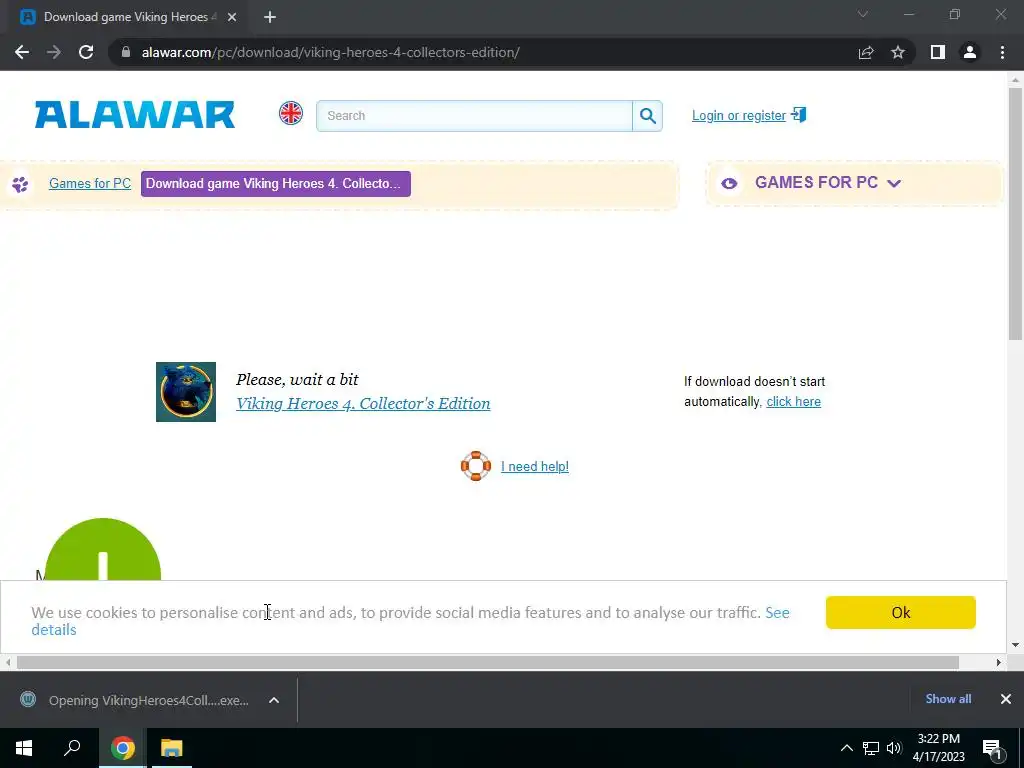Restart the download with the click here link

[x=793, y=402]
